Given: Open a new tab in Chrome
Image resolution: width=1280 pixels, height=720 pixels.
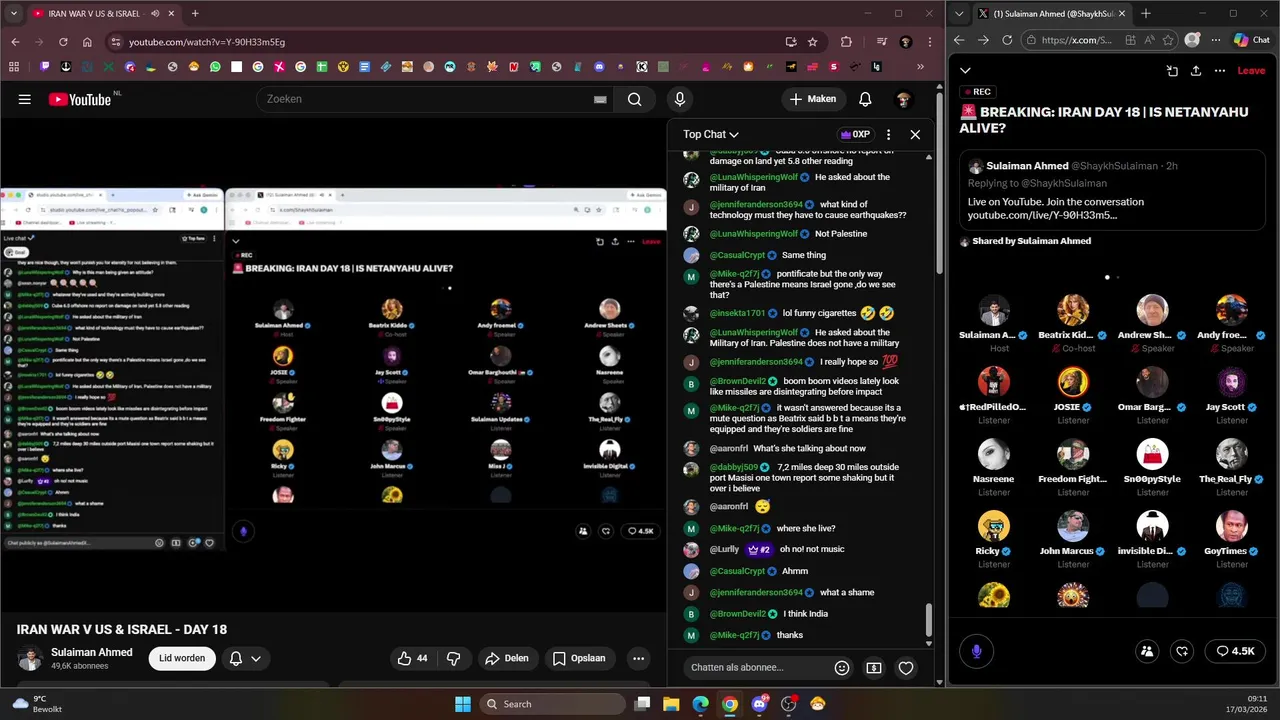Looking at the screenshot, I should coord(195,14).
